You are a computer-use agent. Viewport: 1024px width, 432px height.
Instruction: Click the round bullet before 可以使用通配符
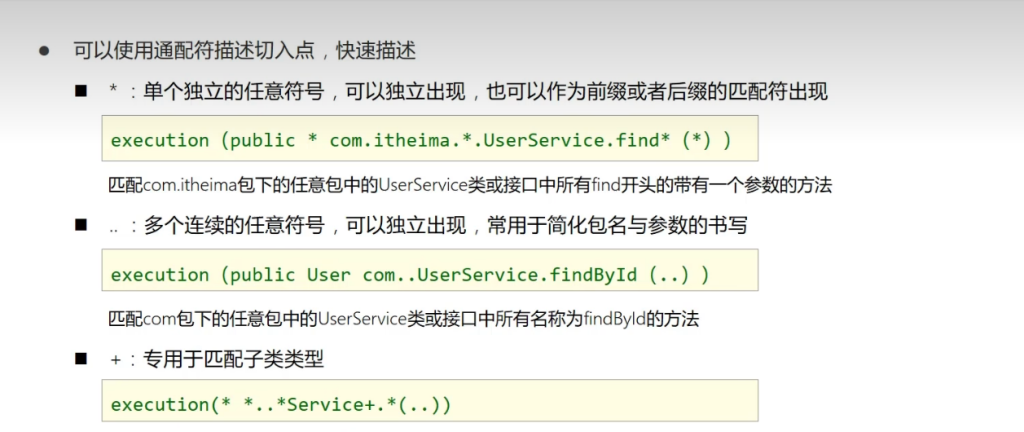(x=44, y=52)
